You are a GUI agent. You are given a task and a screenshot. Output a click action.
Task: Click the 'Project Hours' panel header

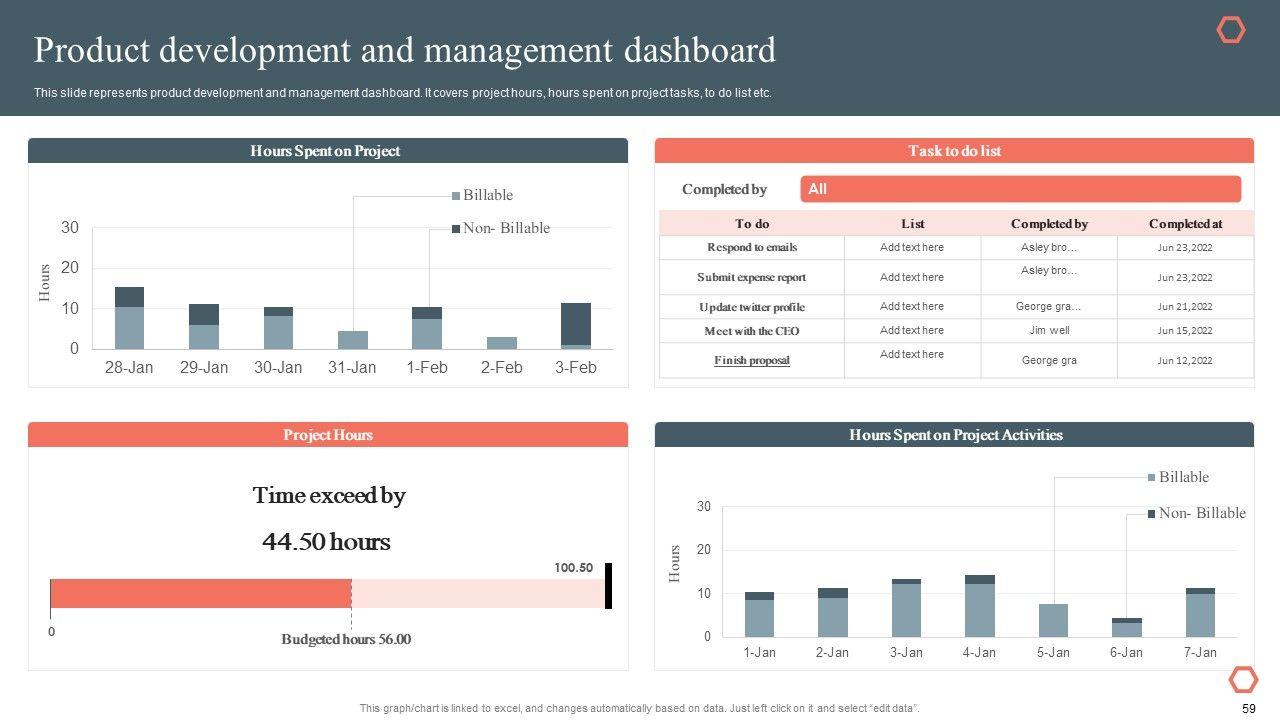tap(328, 435)
